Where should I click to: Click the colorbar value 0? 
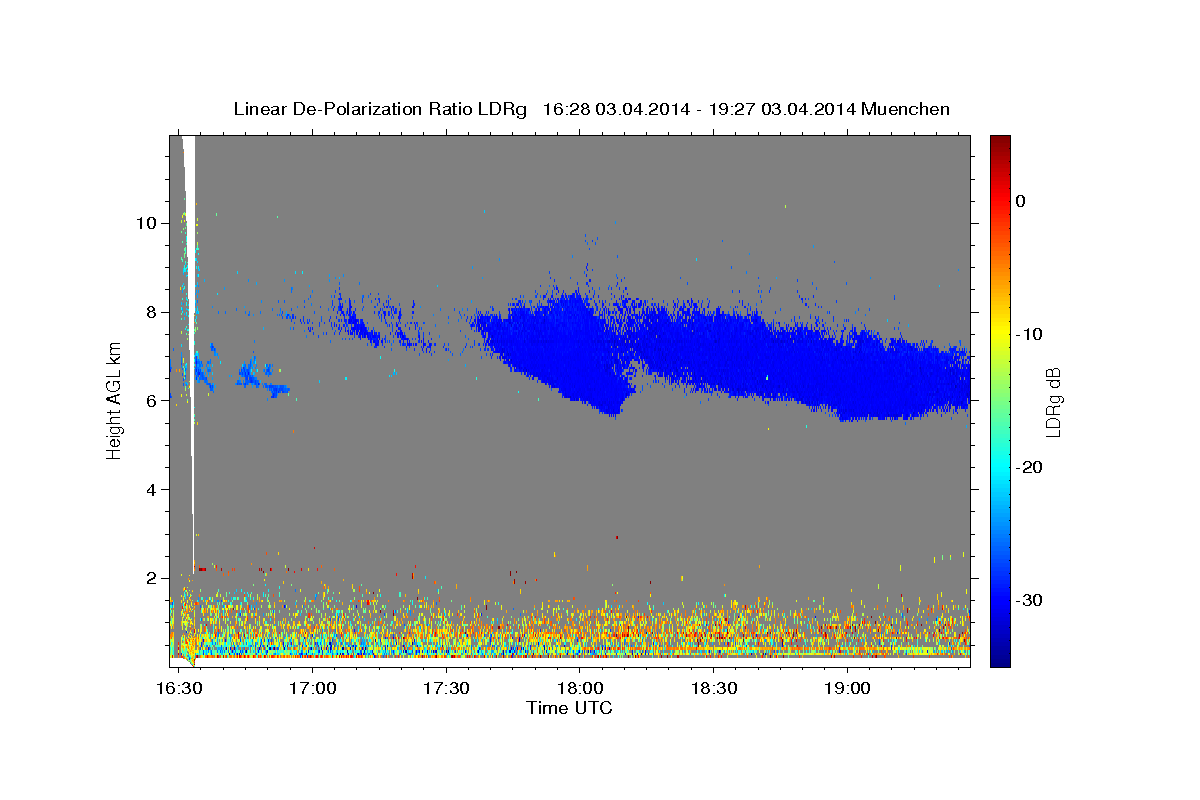click(x=1021, y=201)
